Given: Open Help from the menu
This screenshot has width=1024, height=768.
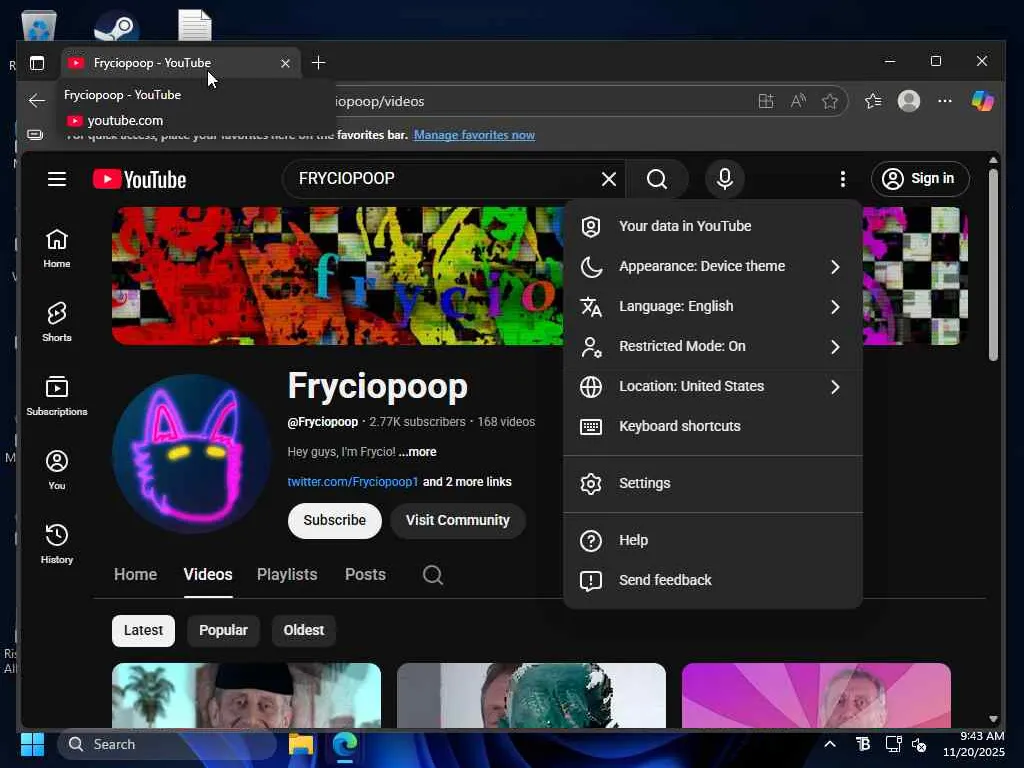Looking at the screenshot, I should tap(713, 541).
